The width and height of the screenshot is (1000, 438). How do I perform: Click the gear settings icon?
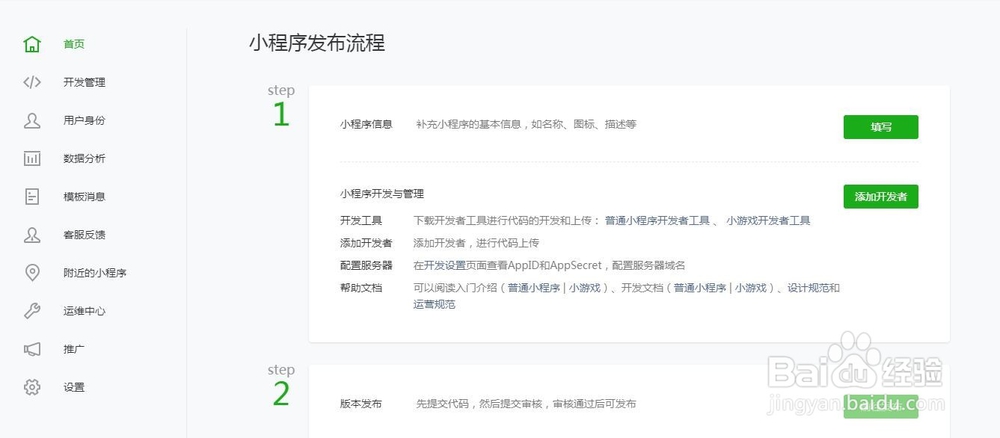pos(32,387)
